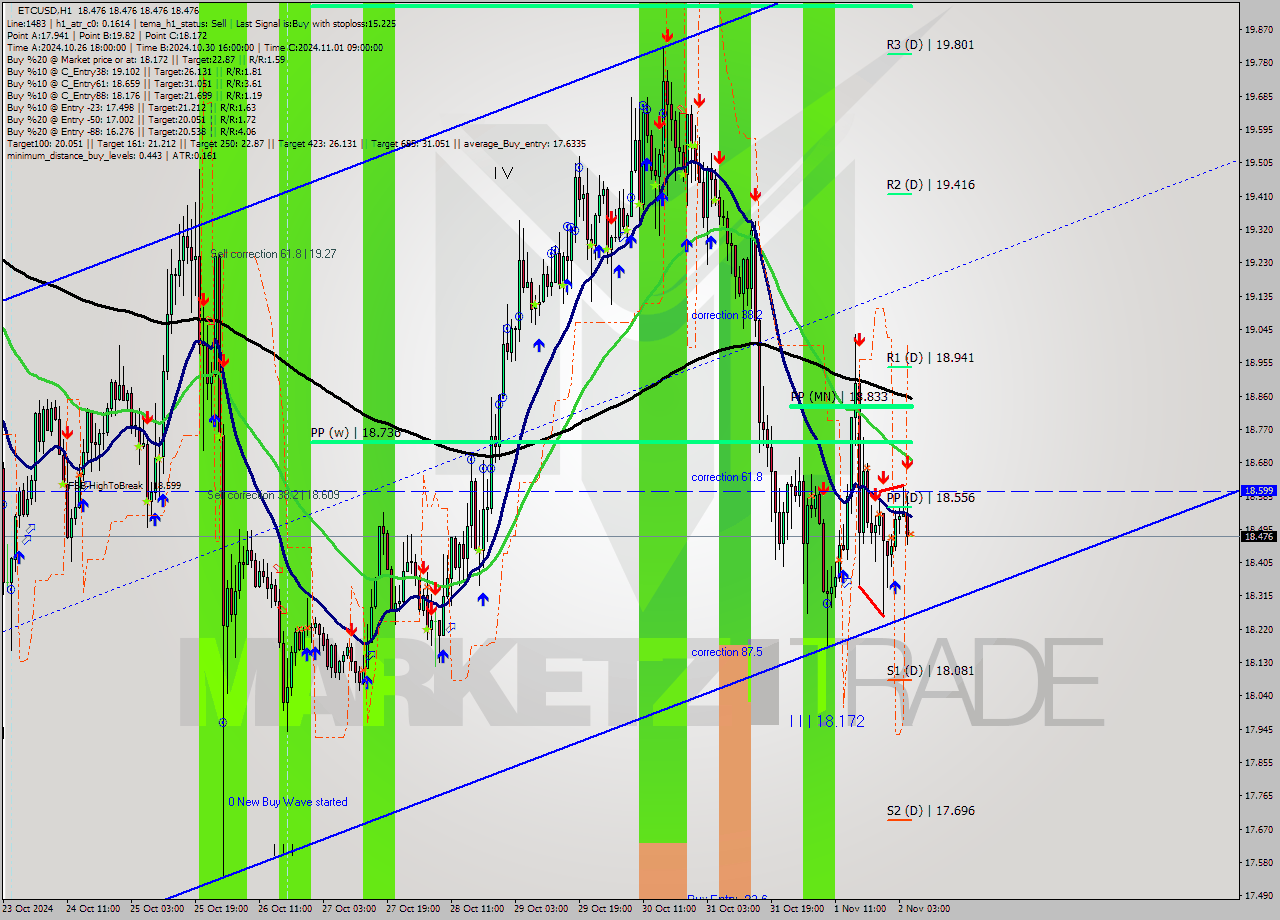Click the 19.870 price axis value
The height and width of the screenshot is (920, 1280).
point(1258,29)
